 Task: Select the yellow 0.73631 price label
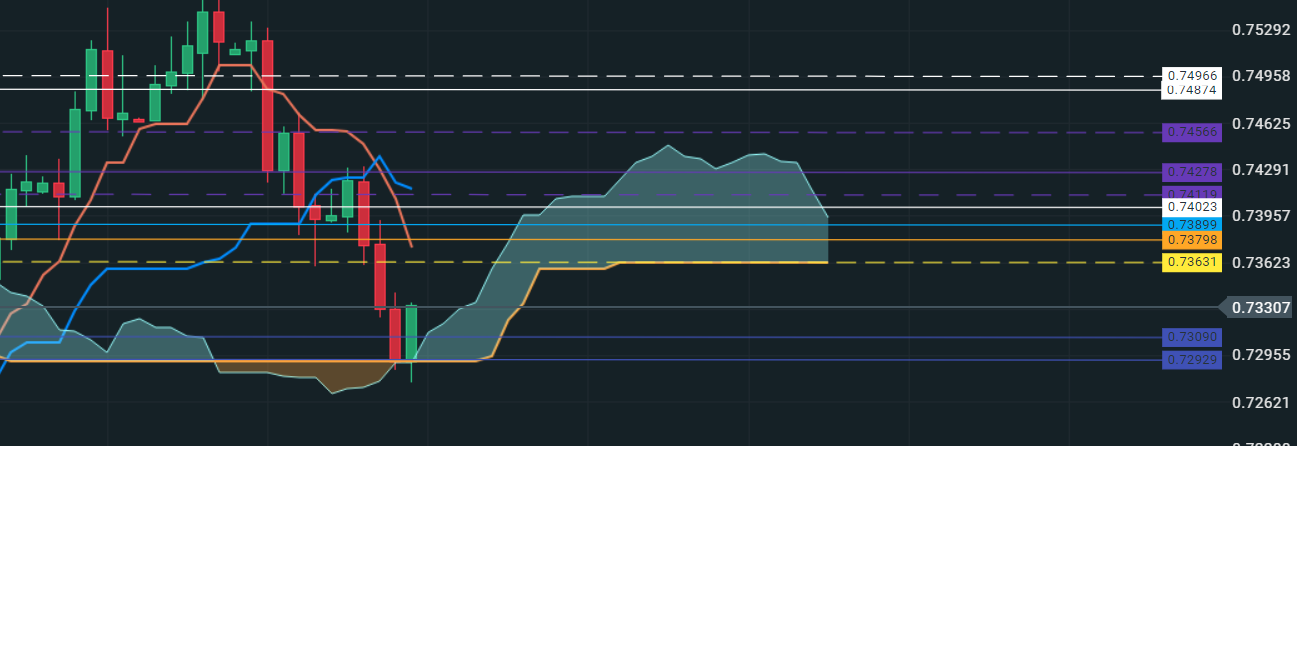(1192, 262)
